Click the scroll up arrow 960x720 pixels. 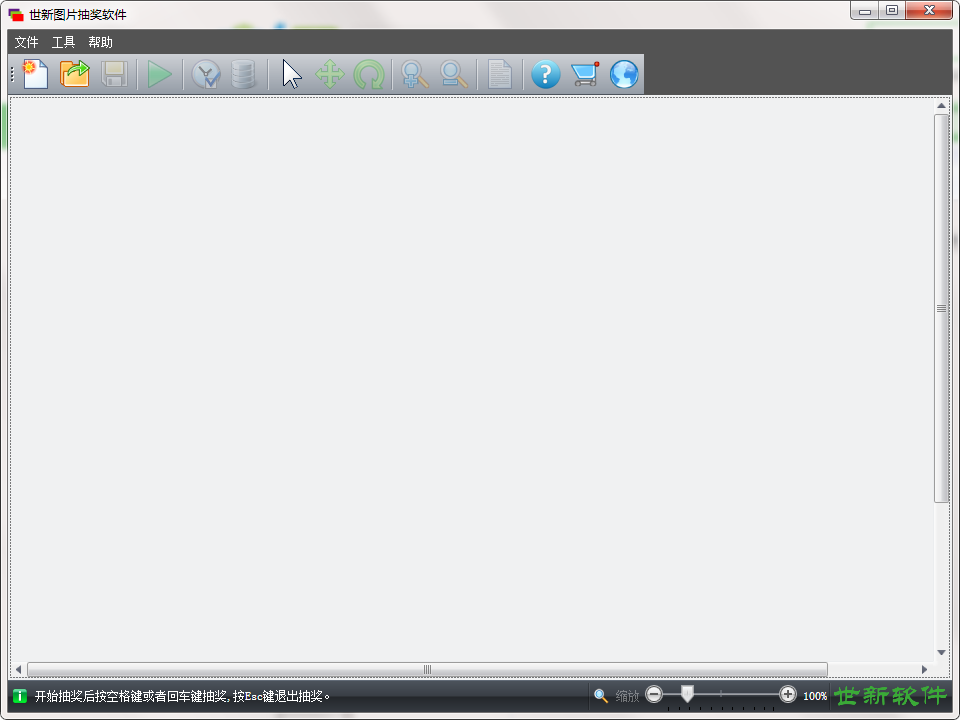click(941, 106)
